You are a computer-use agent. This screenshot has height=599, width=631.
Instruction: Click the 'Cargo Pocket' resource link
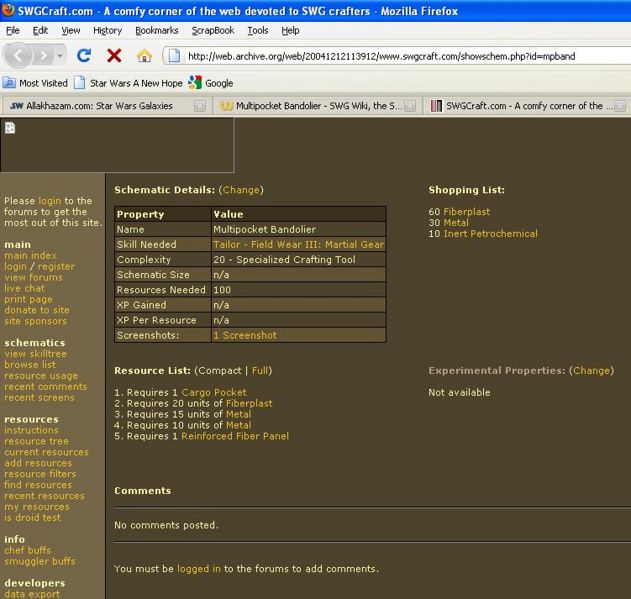(214, 393)
